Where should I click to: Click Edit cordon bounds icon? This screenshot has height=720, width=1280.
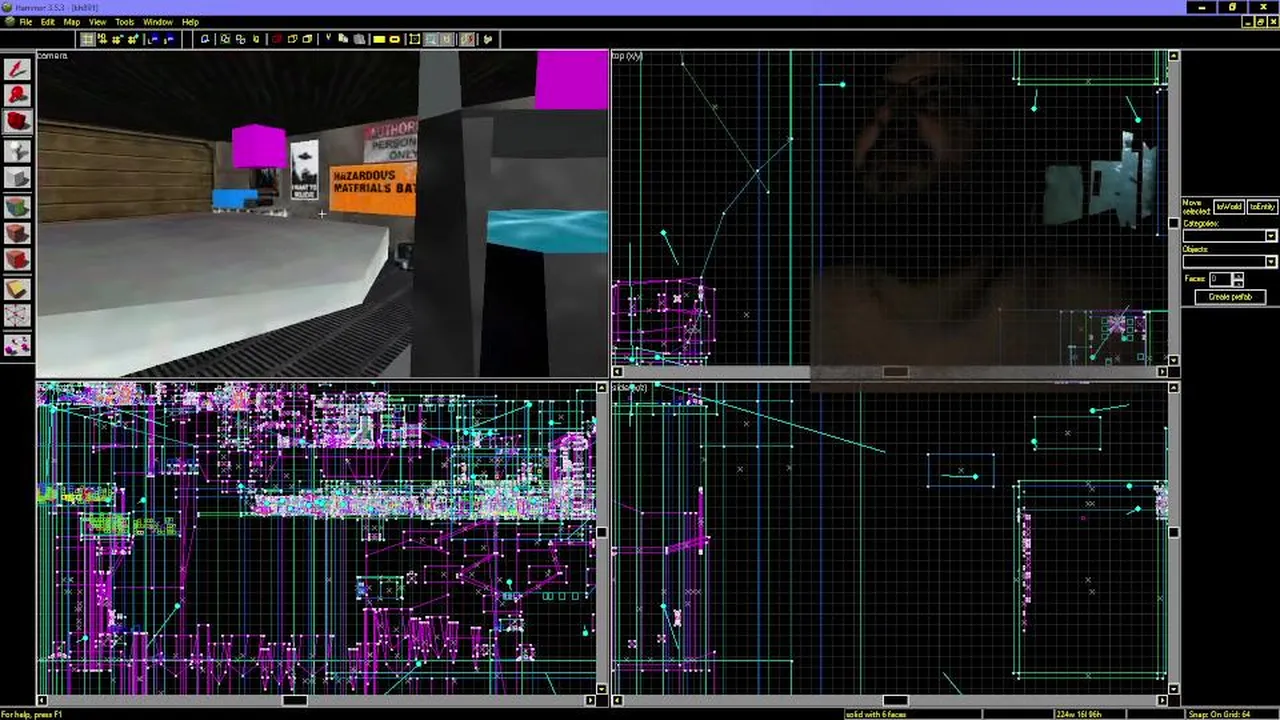pyautogui.click(x=394, y=39)
